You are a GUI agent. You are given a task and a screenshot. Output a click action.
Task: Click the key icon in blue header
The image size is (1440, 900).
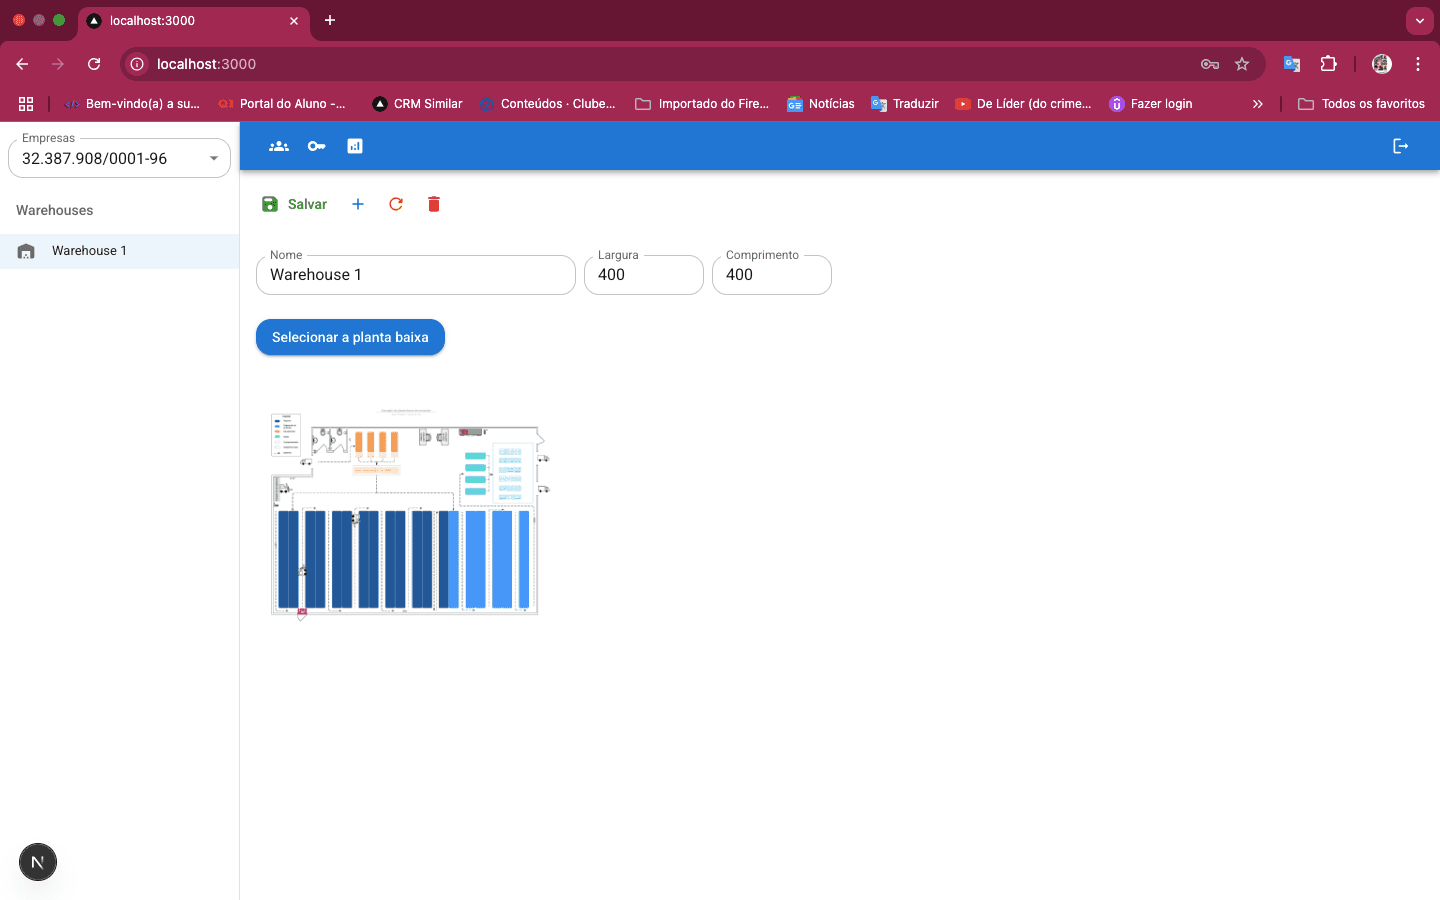click(x=317, y=146)
